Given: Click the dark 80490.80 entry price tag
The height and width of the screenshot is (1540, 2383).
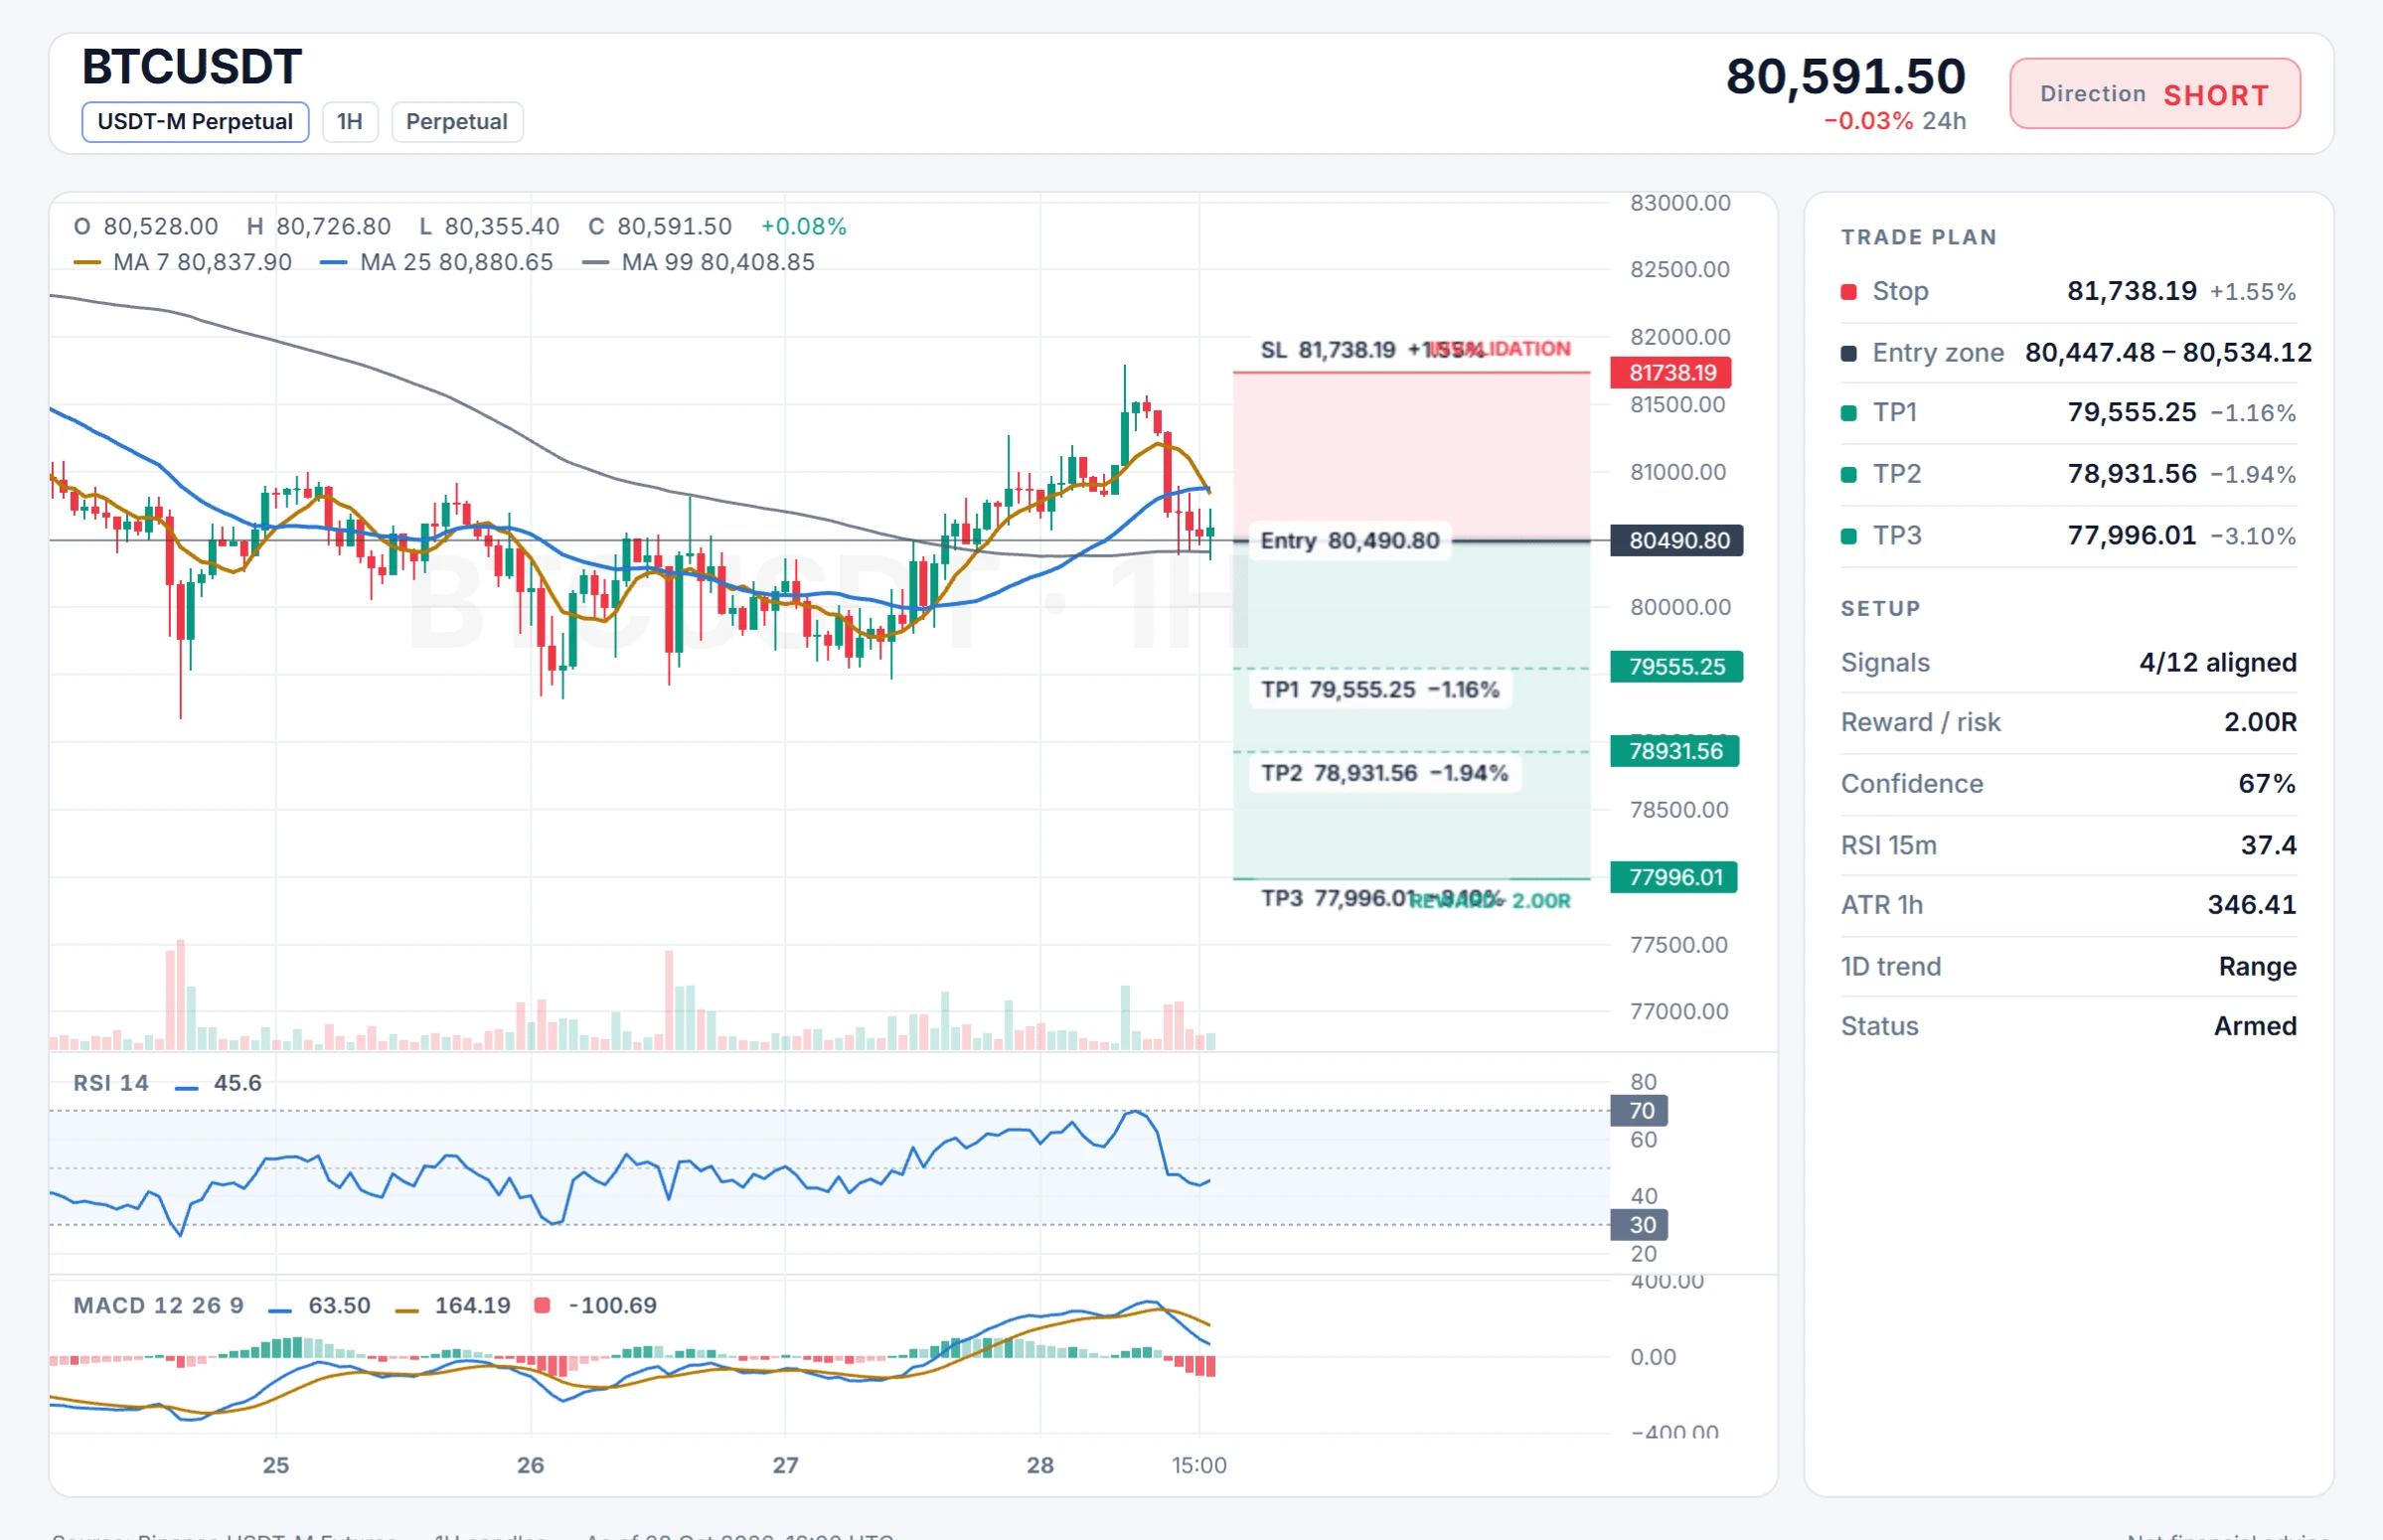Looking at the screenshot, I should (1677, 541).
